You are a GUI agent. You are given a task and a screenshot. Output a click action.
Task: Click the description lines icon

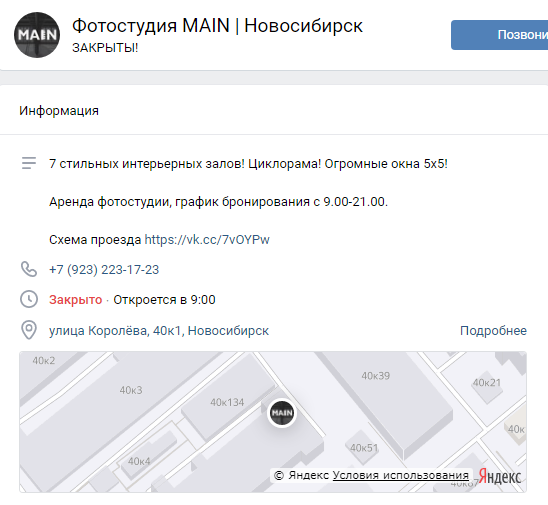click(29, 163)
